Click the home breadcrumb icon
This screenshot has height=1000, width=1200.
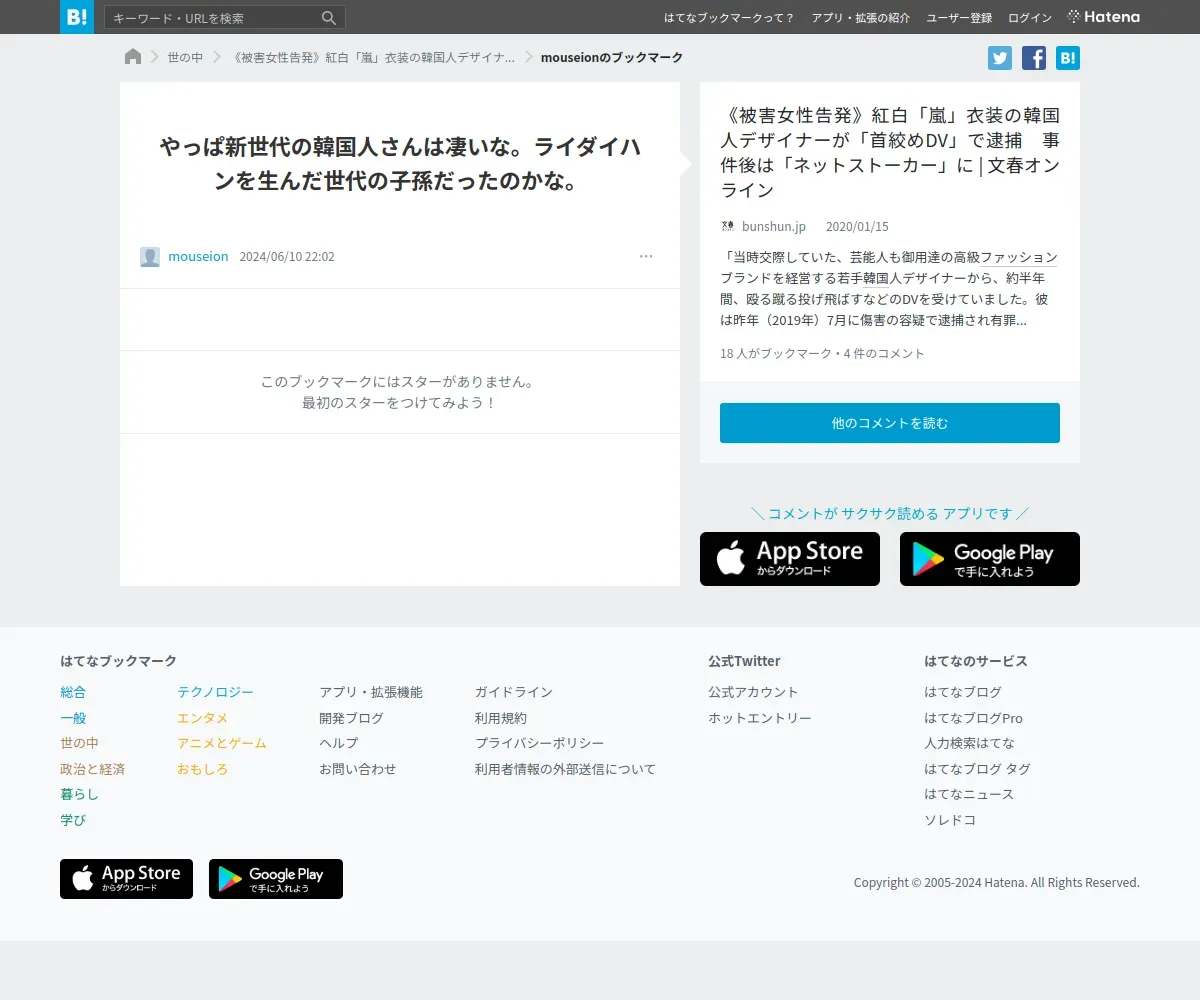(x=133, y=57)
